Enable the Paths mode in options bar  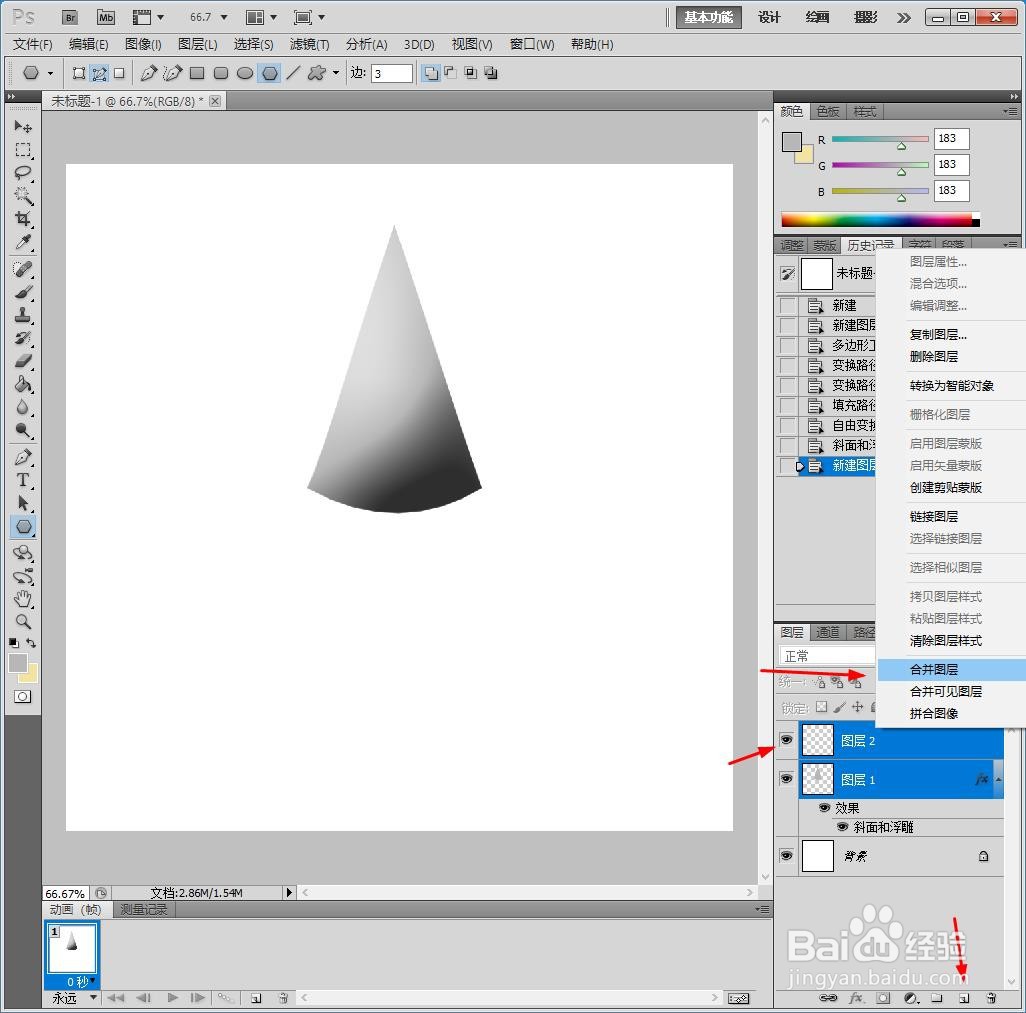click(x=99, y=73)
